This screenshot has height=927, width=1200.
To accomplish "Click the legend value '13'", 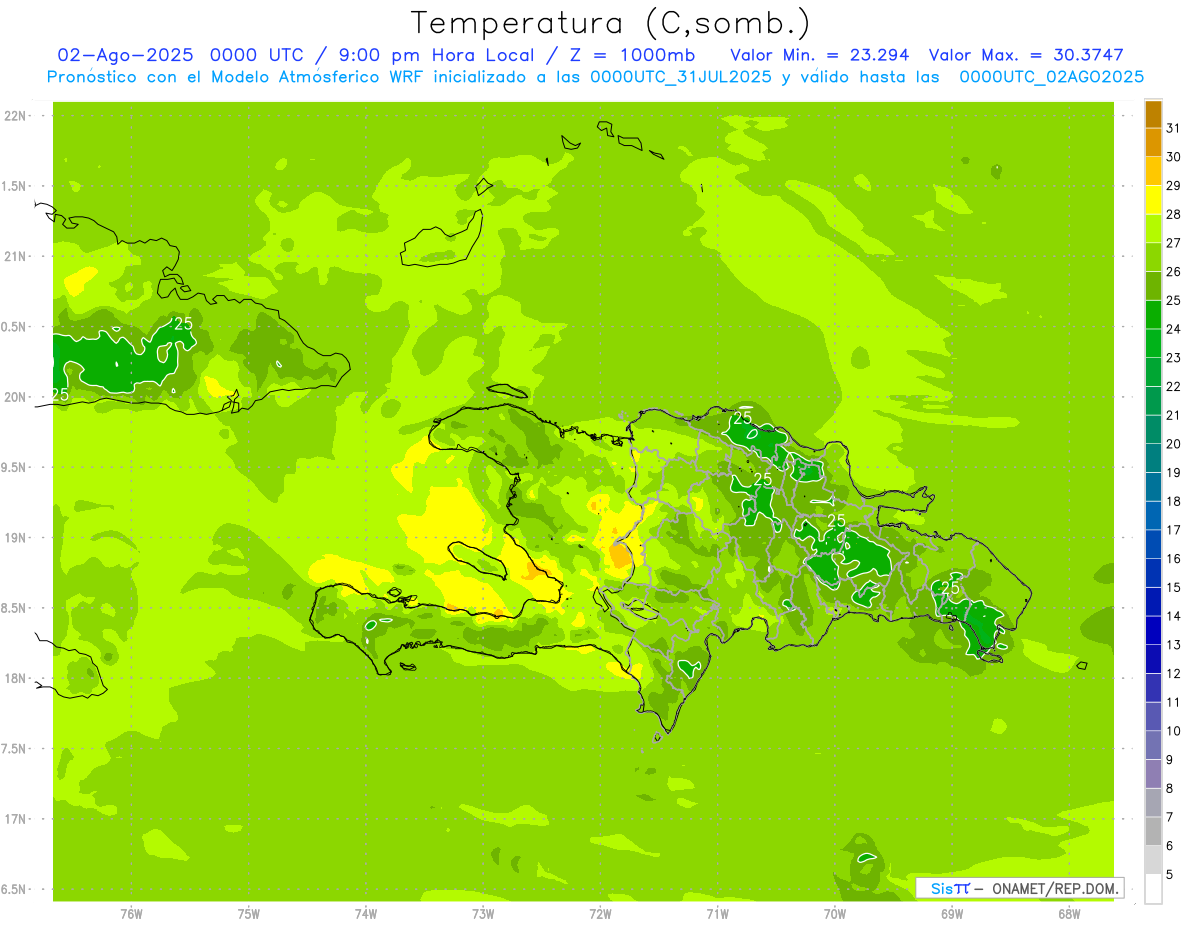I will click(1174, 645).
